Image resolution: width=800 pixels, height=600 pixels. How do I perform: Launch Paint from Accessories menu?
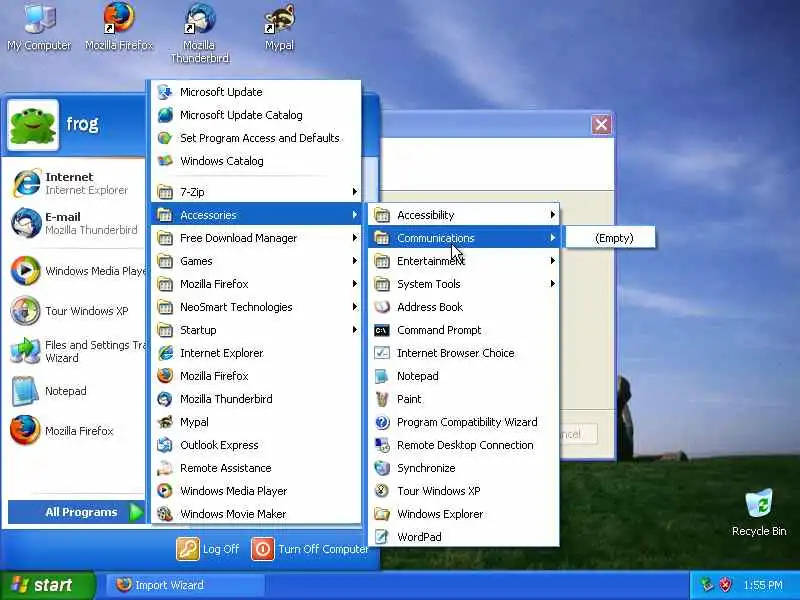point(464,399)
